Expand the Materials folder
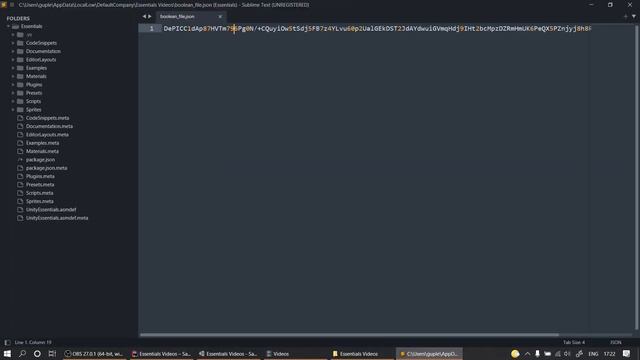 coord(13,76)
